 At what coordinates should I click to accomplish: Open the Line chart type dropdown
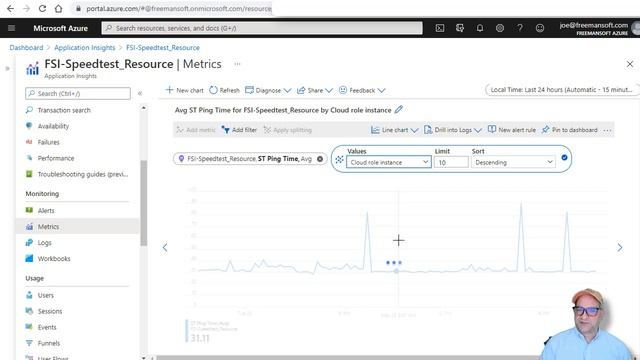coord(394,130)
